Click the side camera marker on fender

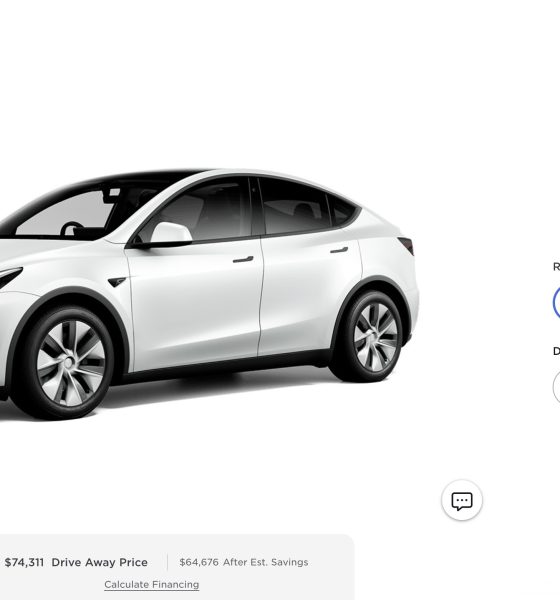tap(117, 282)
